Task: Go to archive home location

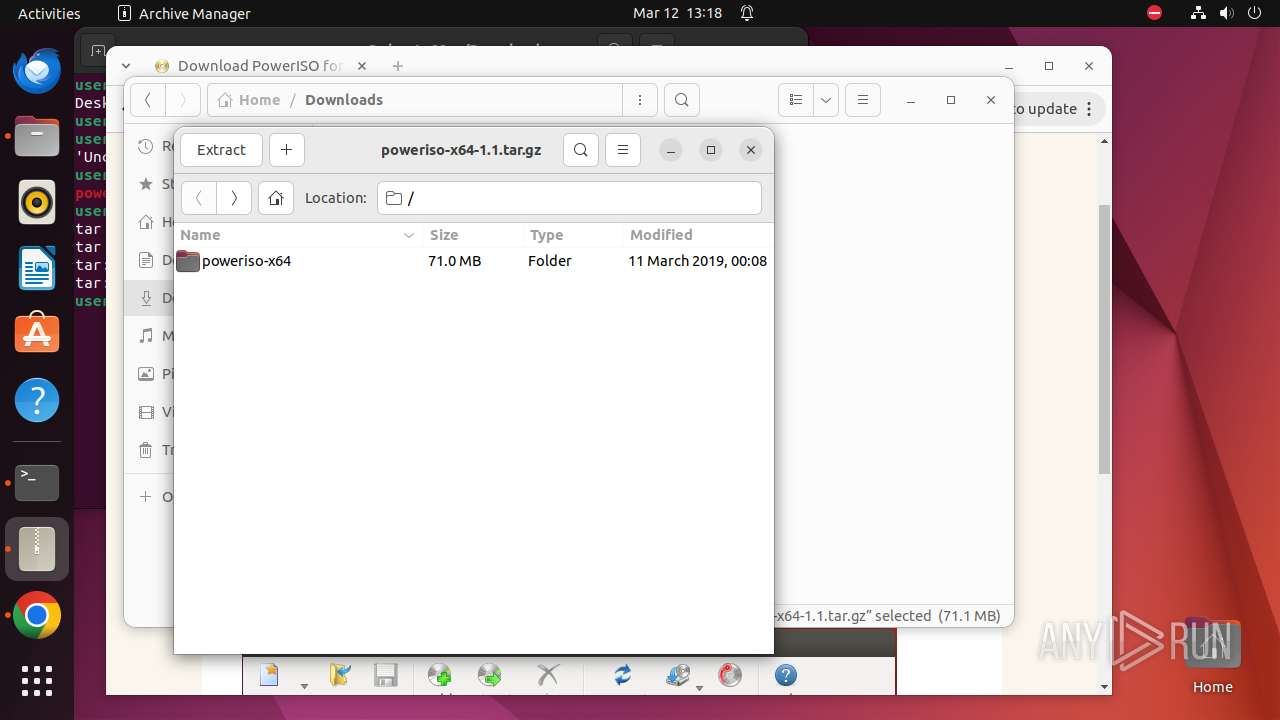Action: tap(276, 198)
